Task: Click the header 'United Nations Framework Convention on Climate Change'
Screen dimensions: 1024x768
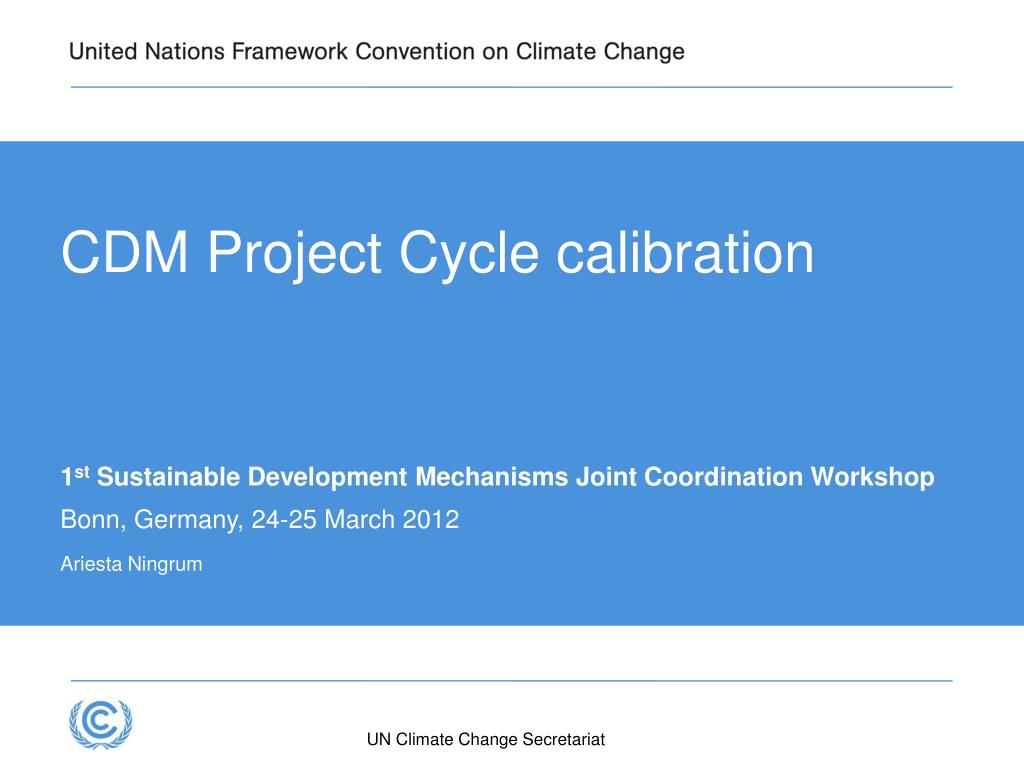Action: click(377, 52)
